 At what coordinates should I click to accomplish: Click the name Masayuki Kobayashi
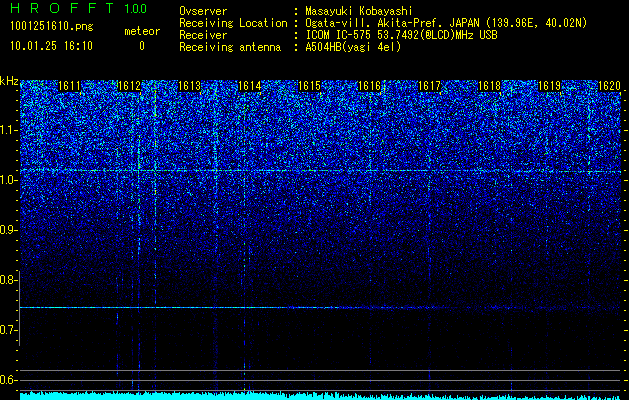(x=359, y=11)
